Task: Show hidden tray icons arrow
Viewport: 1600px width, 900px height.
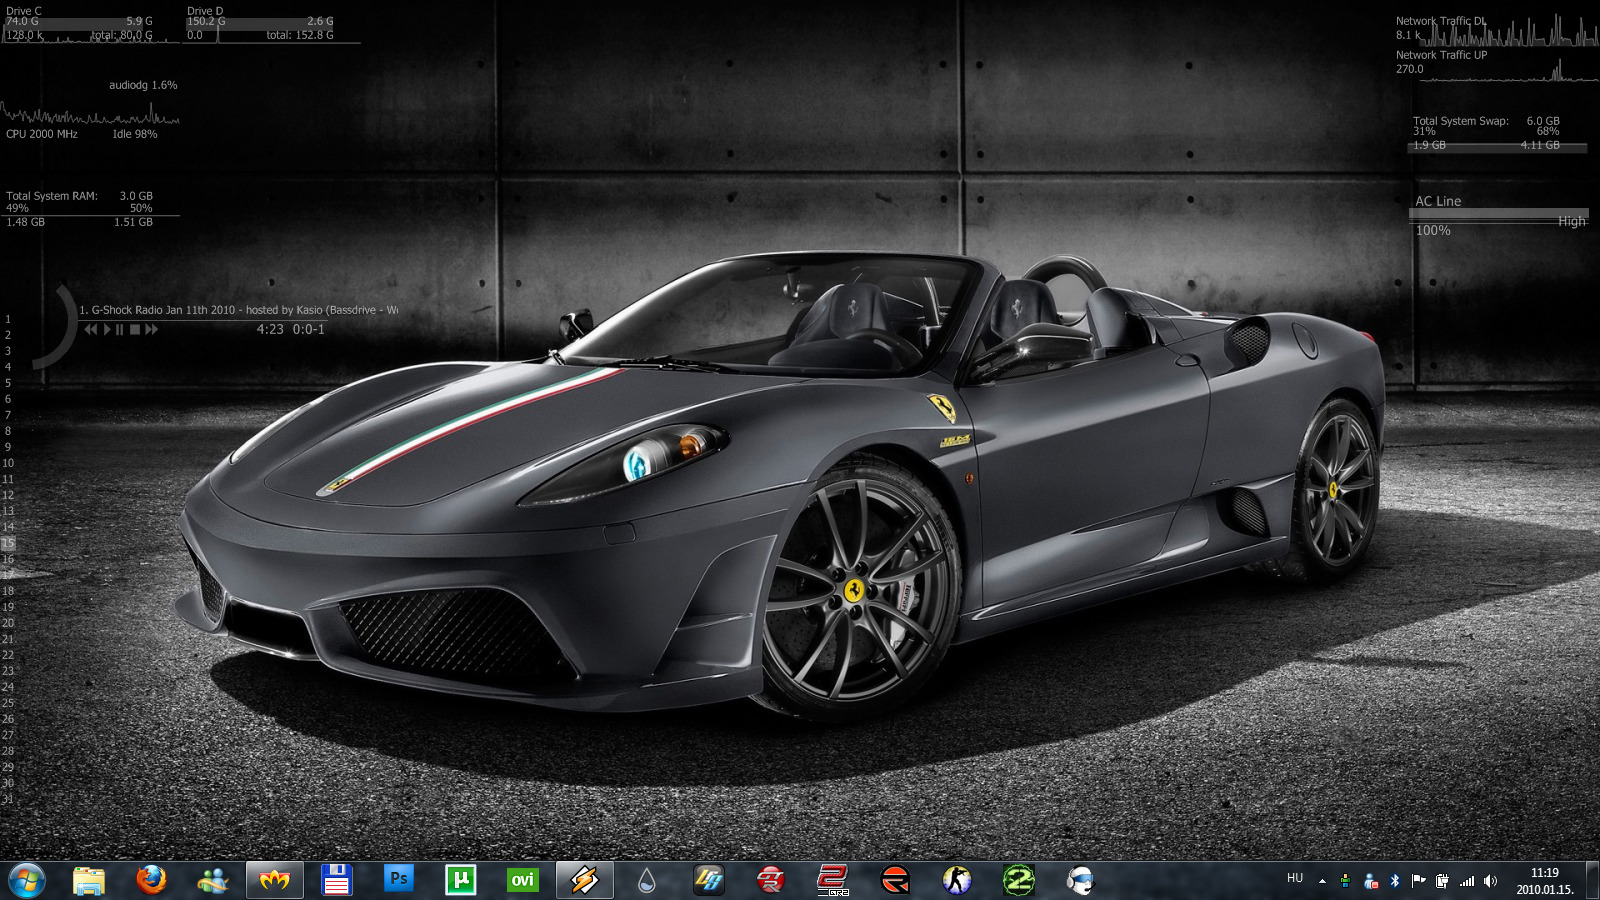Action: 1322,881
